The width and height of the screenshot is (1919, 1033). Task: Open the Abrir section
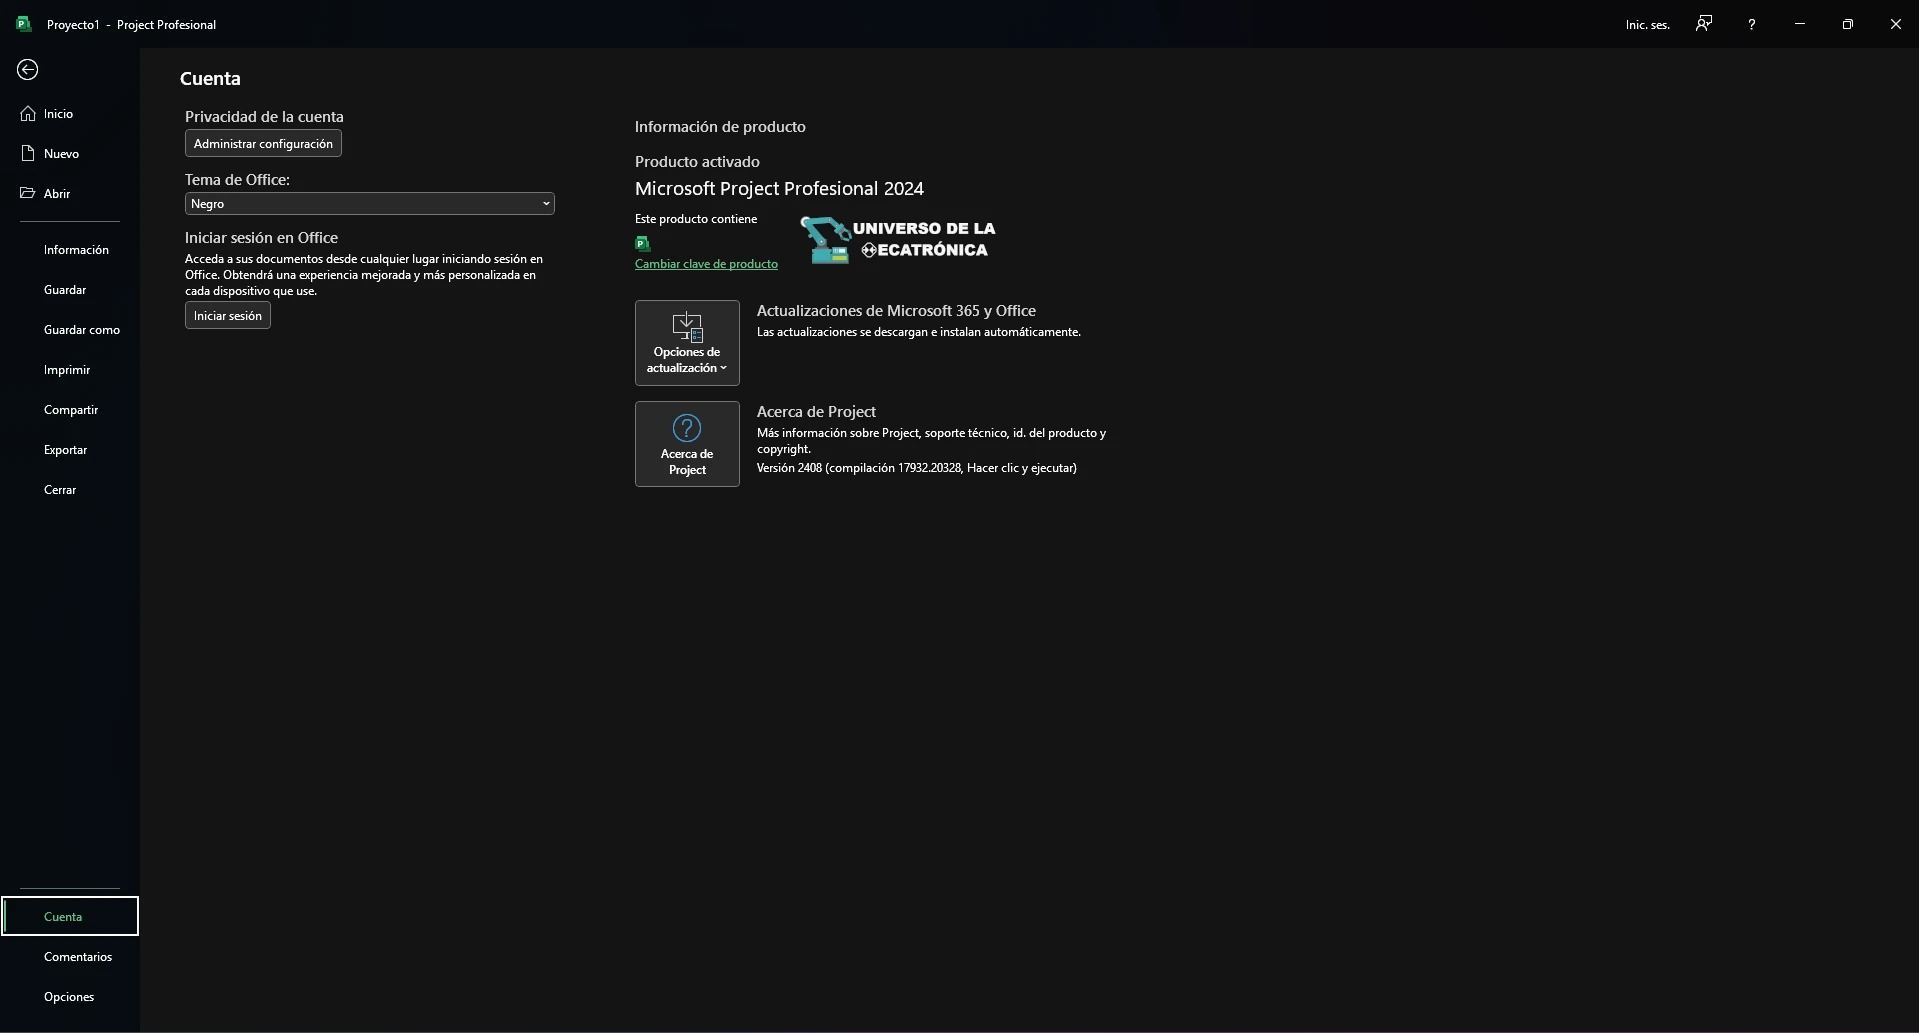point(70,194)
